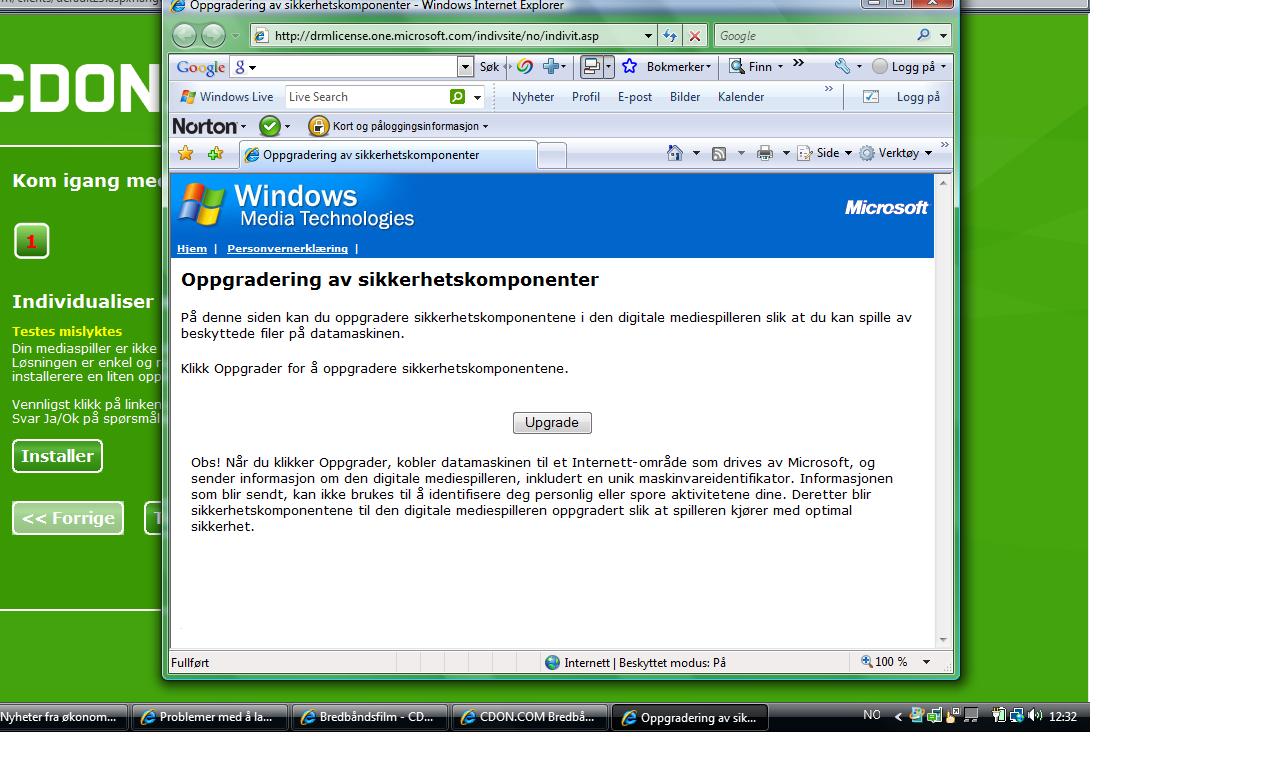The height and width of the screenshot is (768, 1280).
Task: Click Internett | Beskyttet modus: På status text
Action: pyautogui.click(x=645, y=662)
